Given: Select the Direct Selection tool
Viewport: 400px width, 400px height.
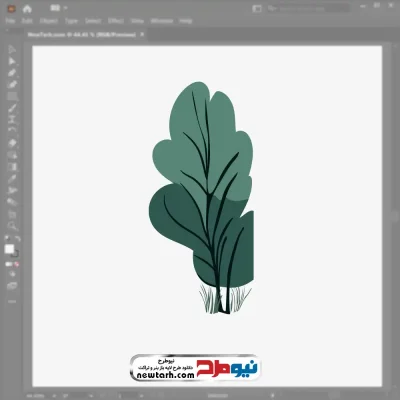Looking at the screenshot, I should 12,61.
